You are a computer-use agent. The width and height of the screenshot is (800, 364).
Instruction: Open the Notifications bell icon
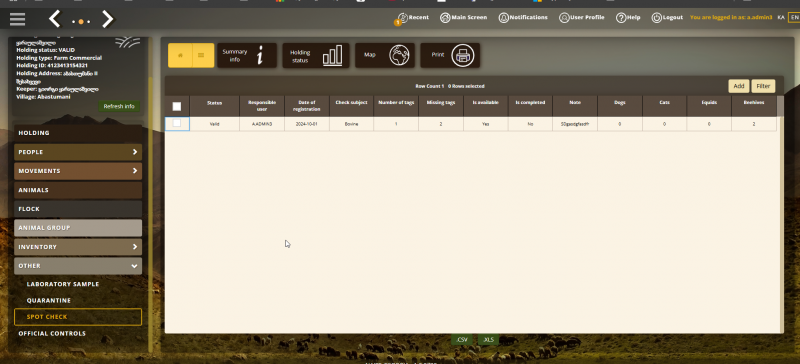[x=504, y=18]
